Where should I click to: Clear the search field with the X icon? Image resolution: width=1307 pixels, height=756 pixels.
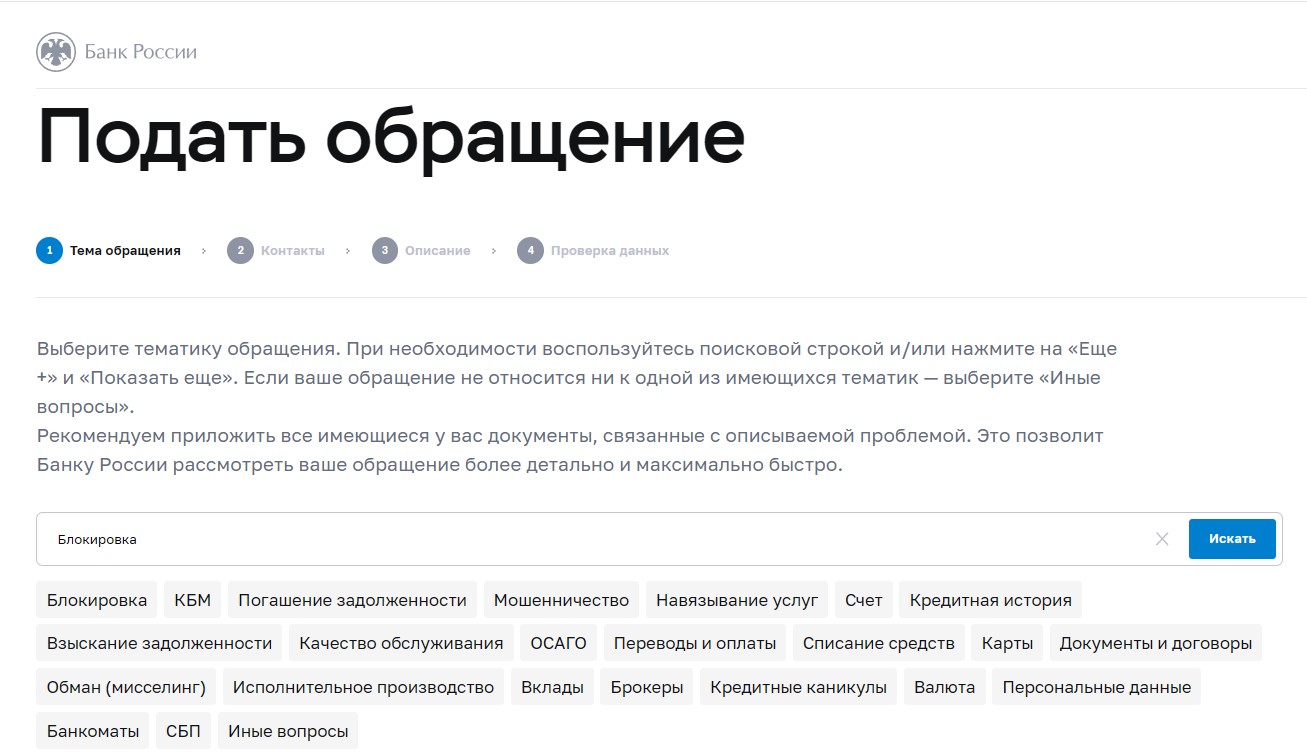click(1162, 538)
